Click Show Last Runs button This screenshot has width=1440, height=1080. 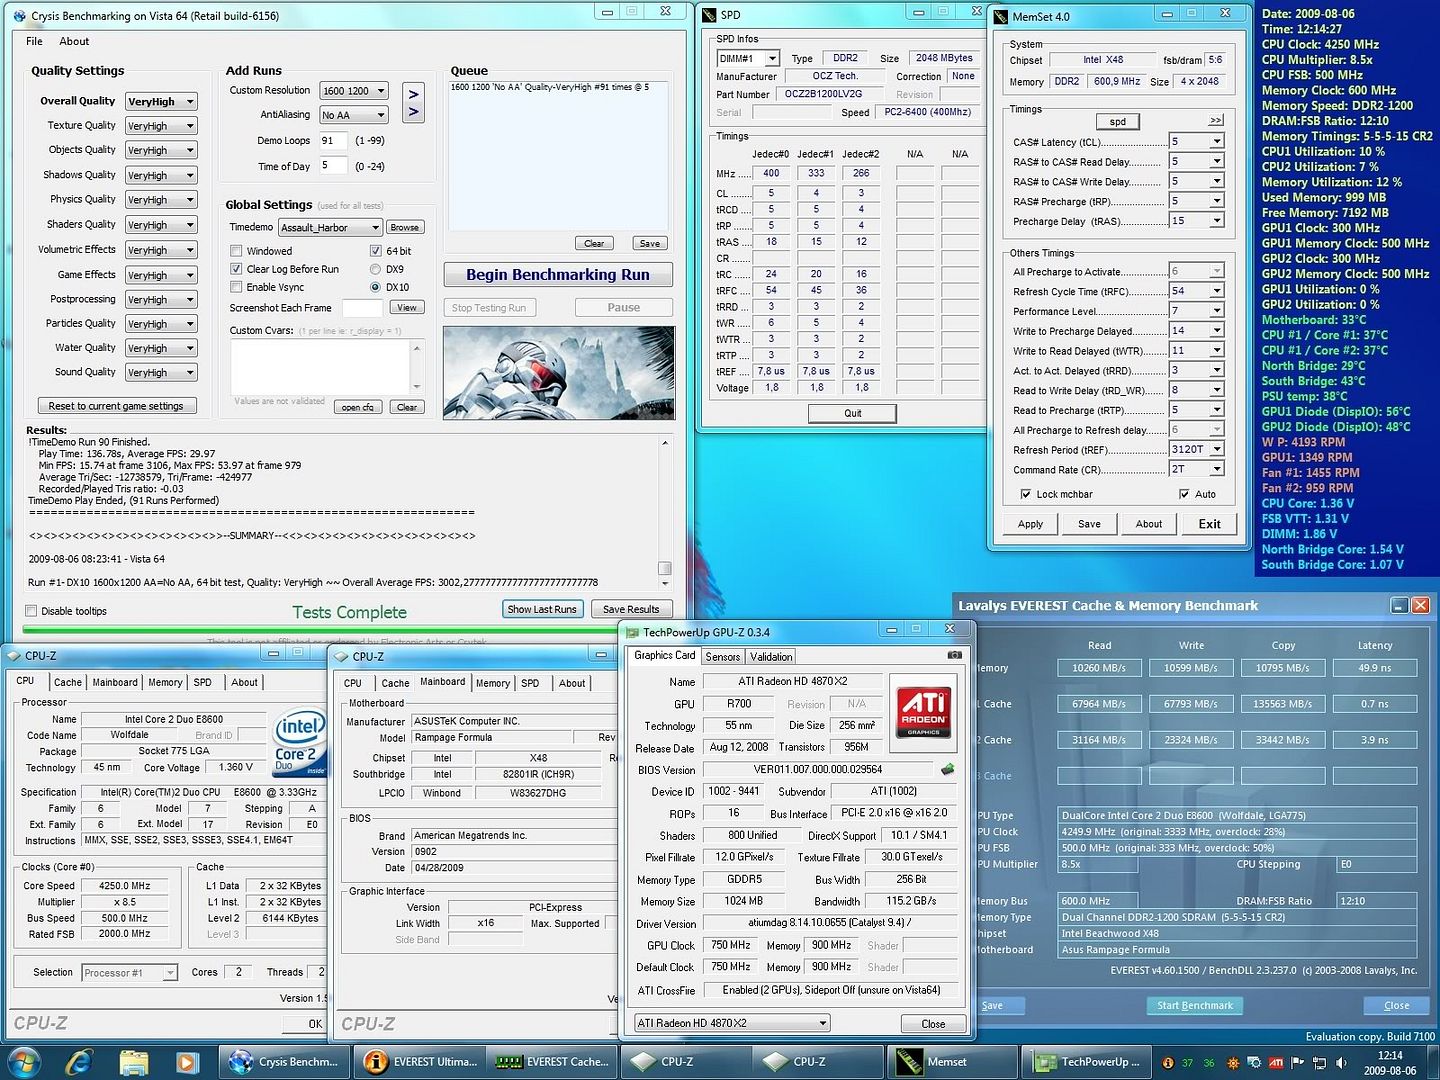[542, 609]
